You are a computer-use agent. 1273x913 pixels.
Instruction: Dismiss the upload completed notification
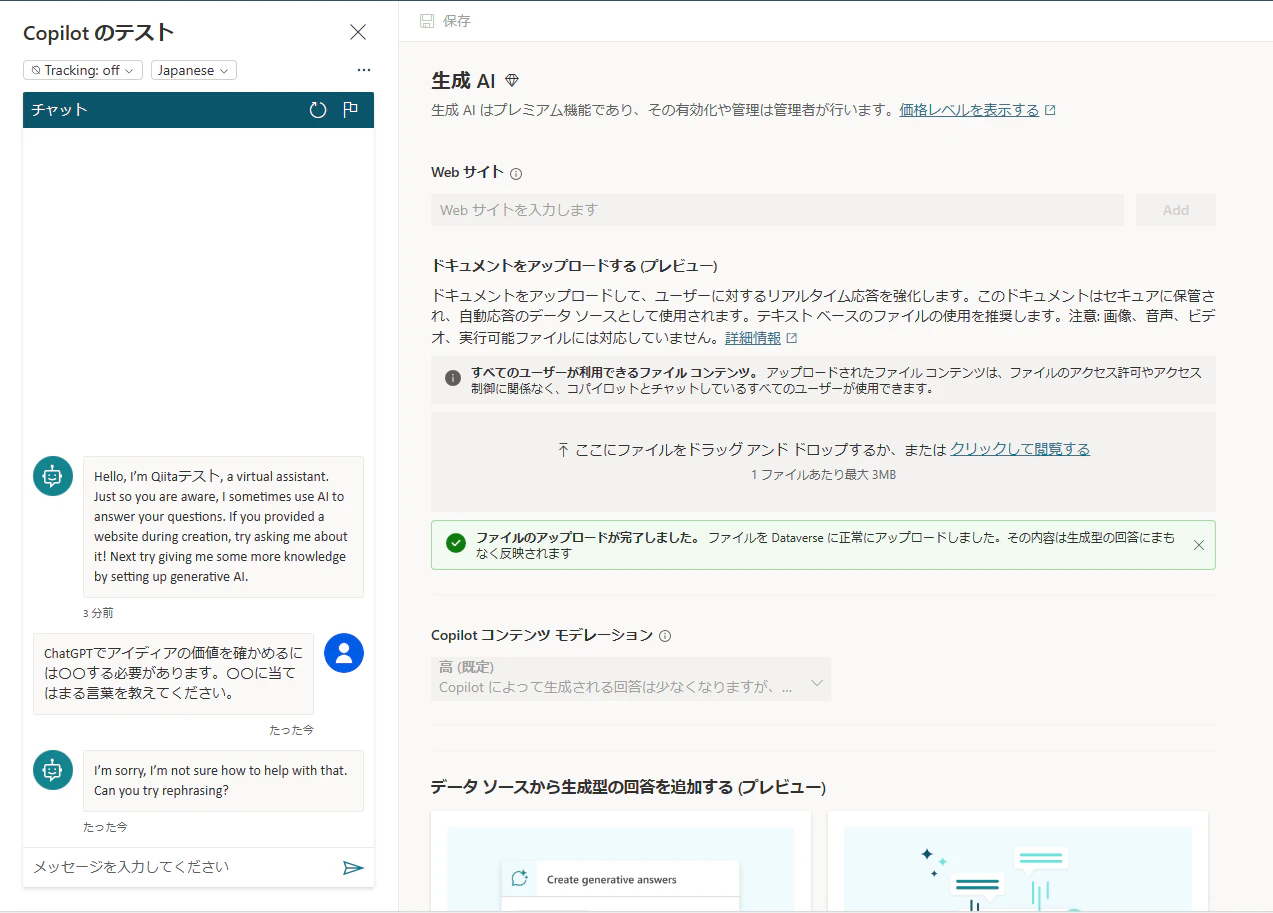tap(1199, 545)
